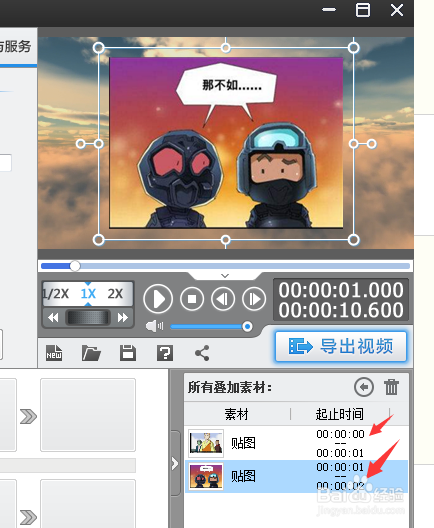Click the 导出视频 export button

point(341,346)
